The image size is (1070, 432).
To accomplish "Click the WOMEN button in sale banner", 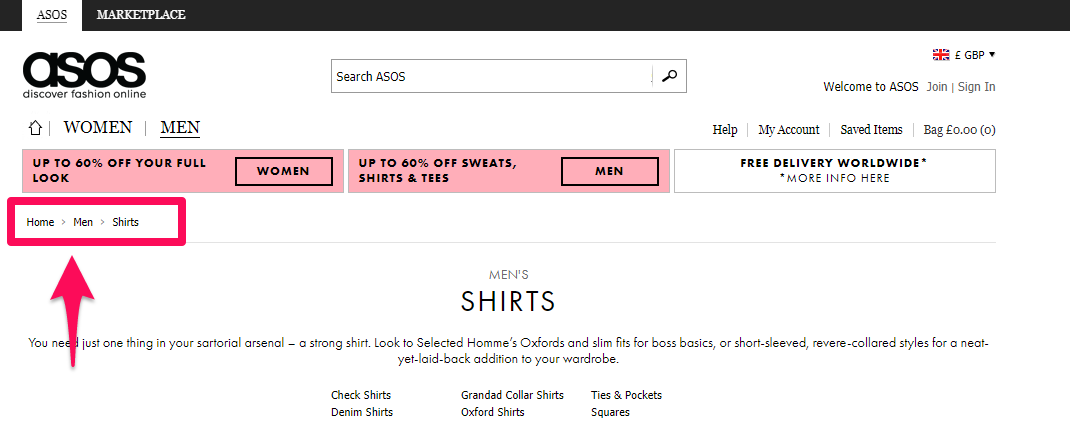I will [284, 171].
